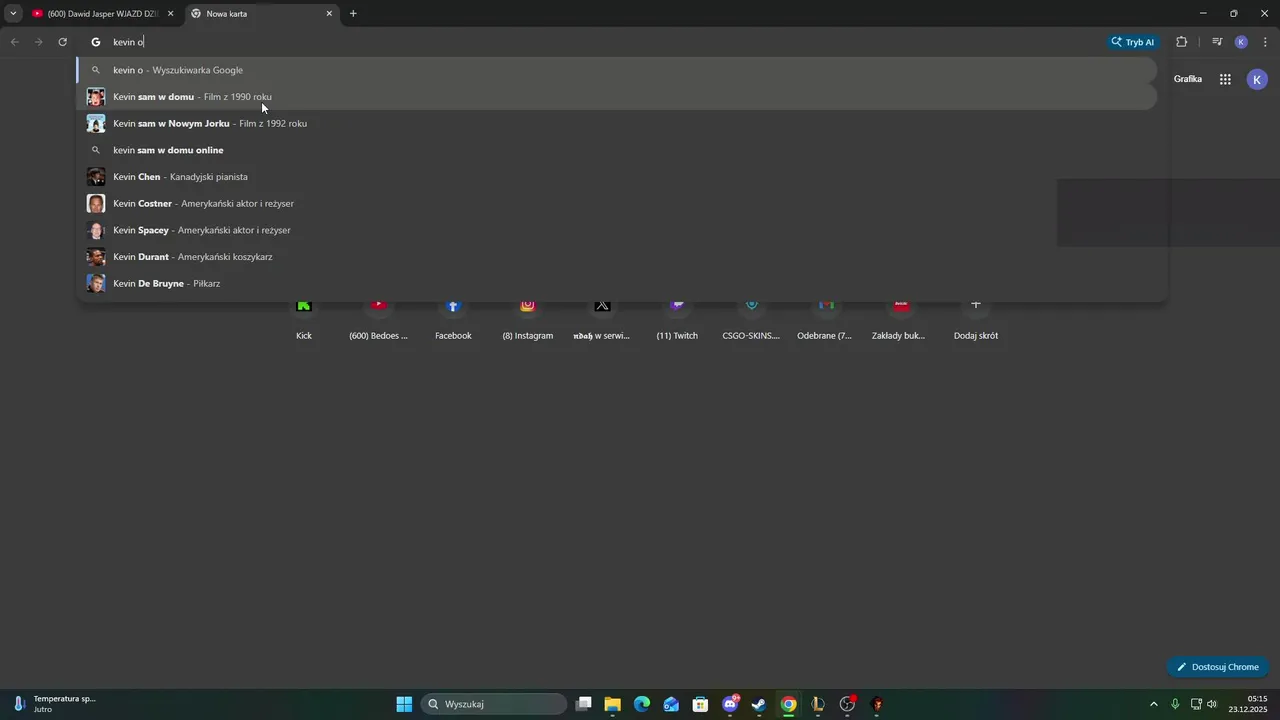Screen dimensions: 1280x720
Task: Open the media controls icon in toolbar
Action: (x=1217, y=42)
